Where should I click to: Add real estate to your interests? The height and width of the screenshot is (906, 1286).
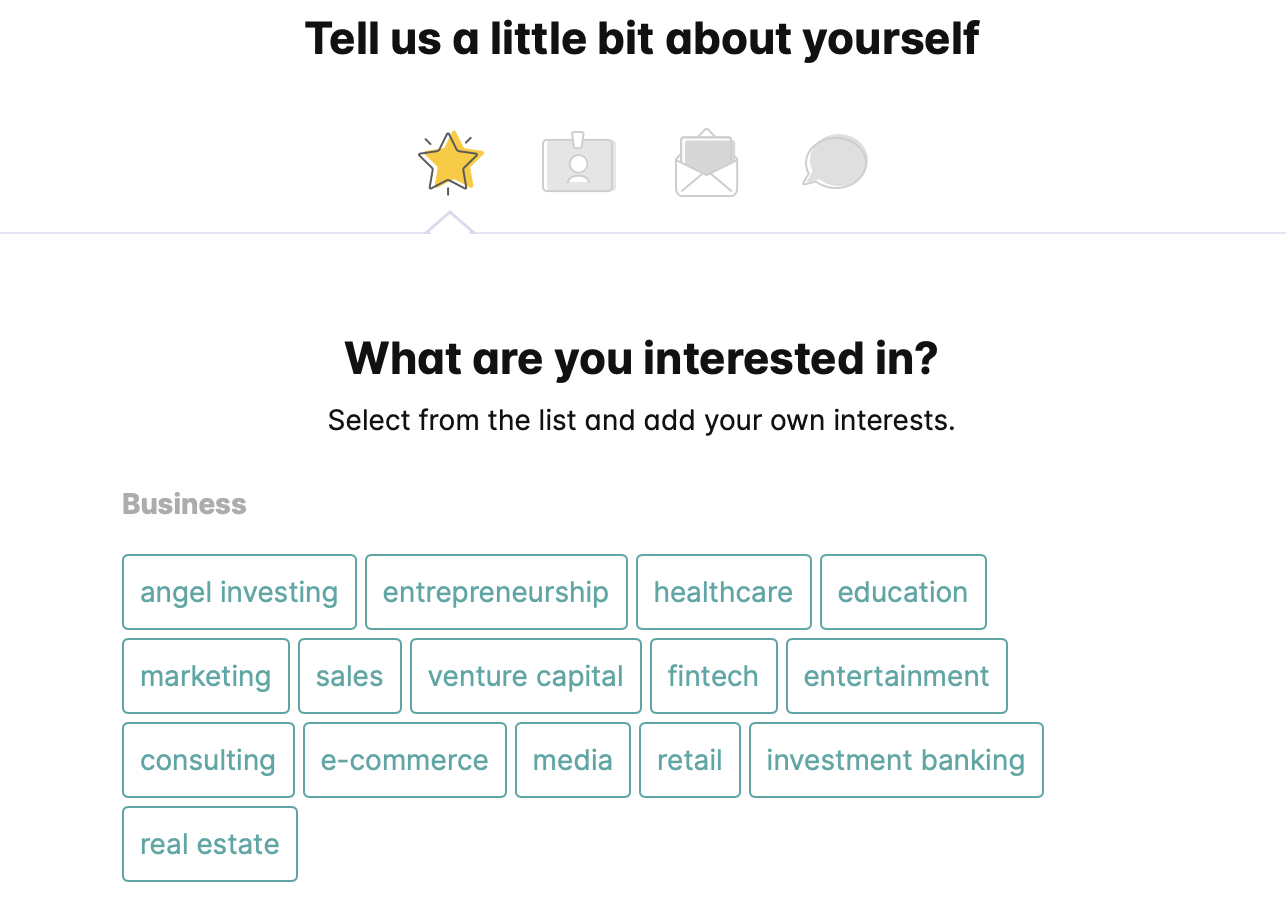point(210,844)
